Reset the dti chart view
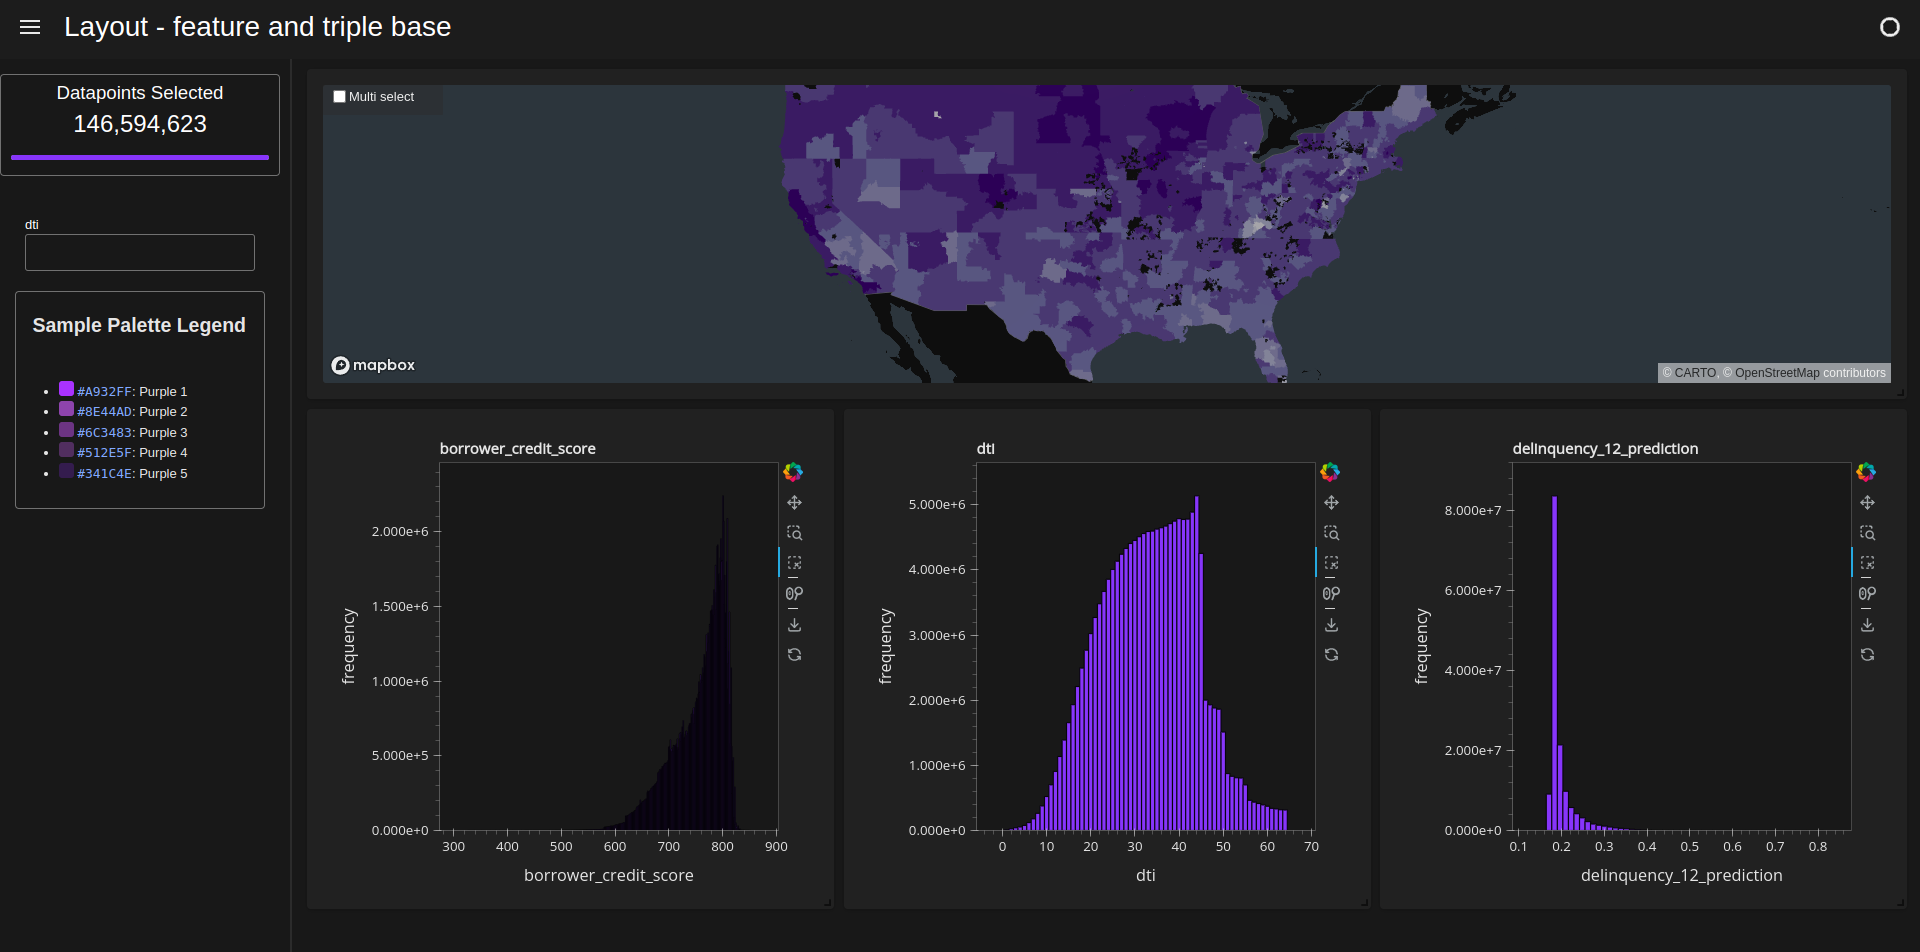The width and height of the screenshot is (1920, 952). pyautogui.click(x=1331, y=654)
